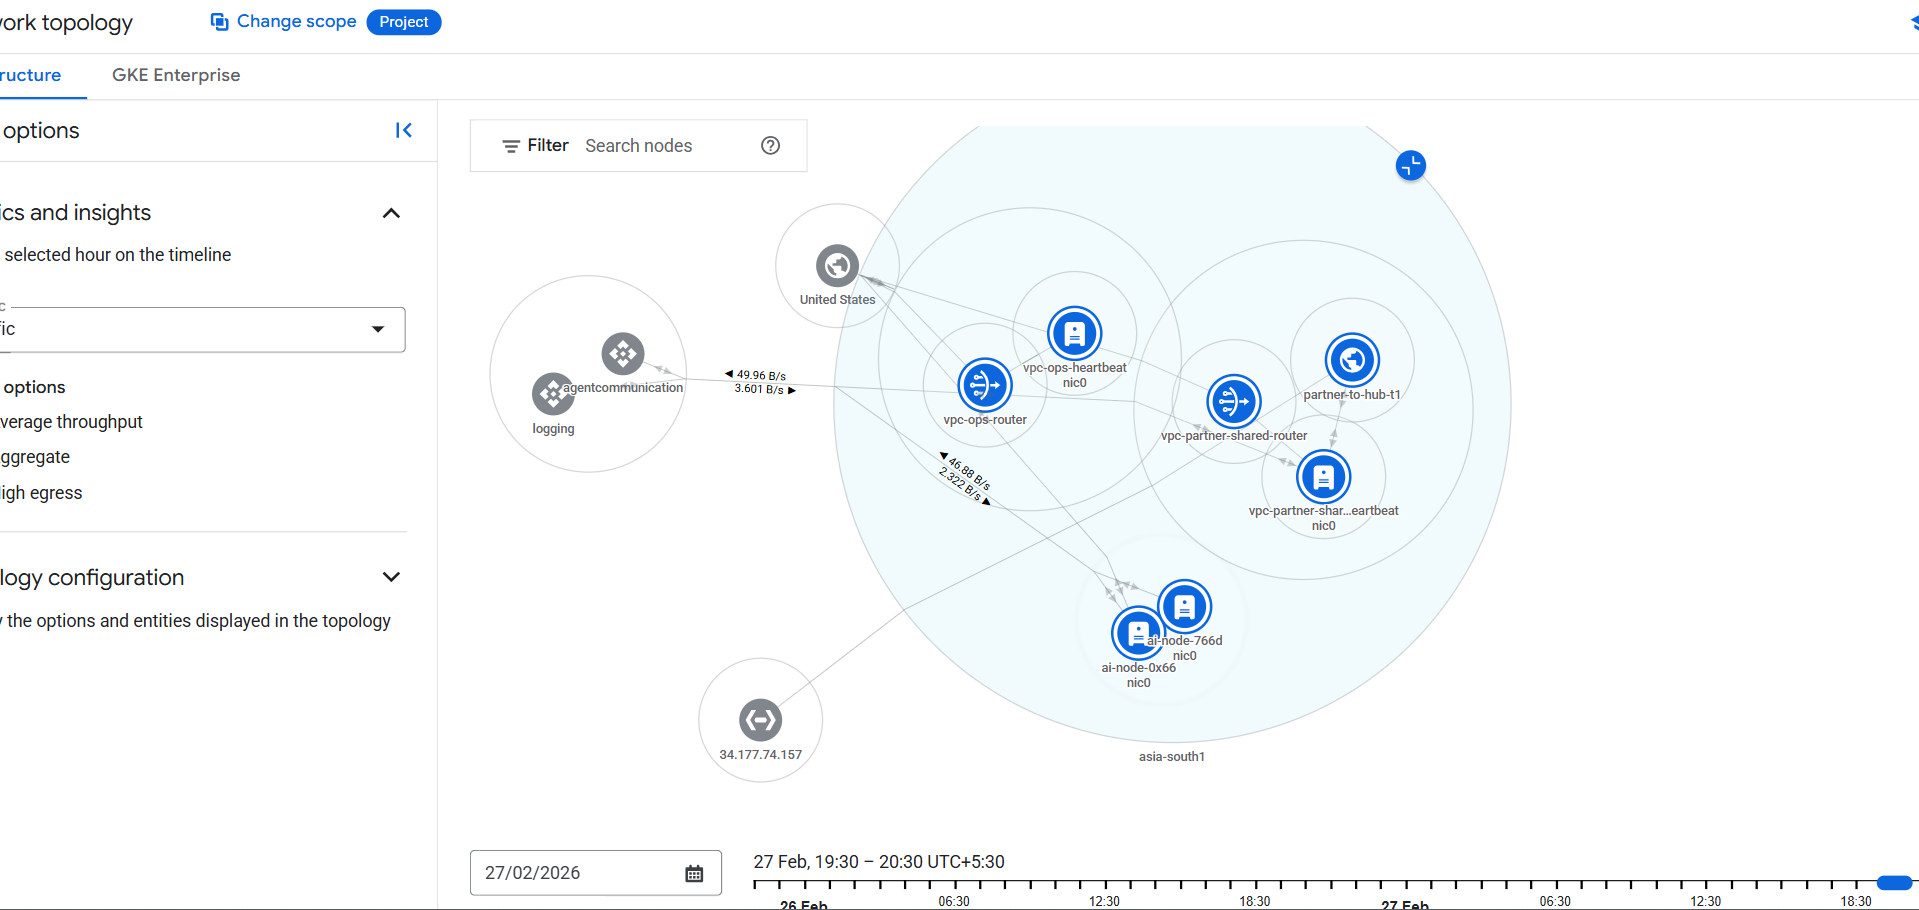Viewport: 1919px width, 910px height.
Task: Select the vpc-ops-heartbeat instance node
Action: click(x=1075, y=333)
